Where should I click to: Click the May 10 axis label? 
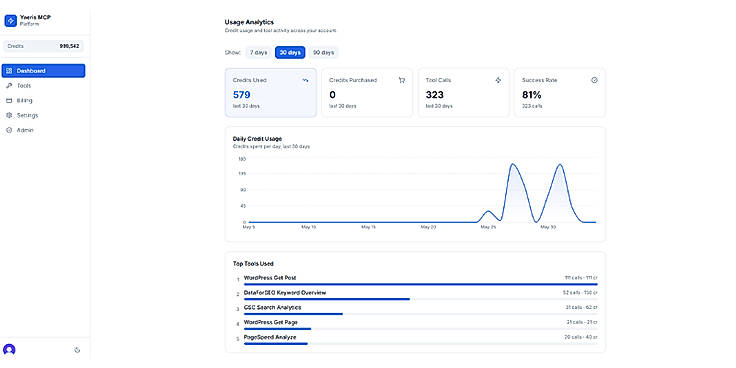click(x=308, y=227)
